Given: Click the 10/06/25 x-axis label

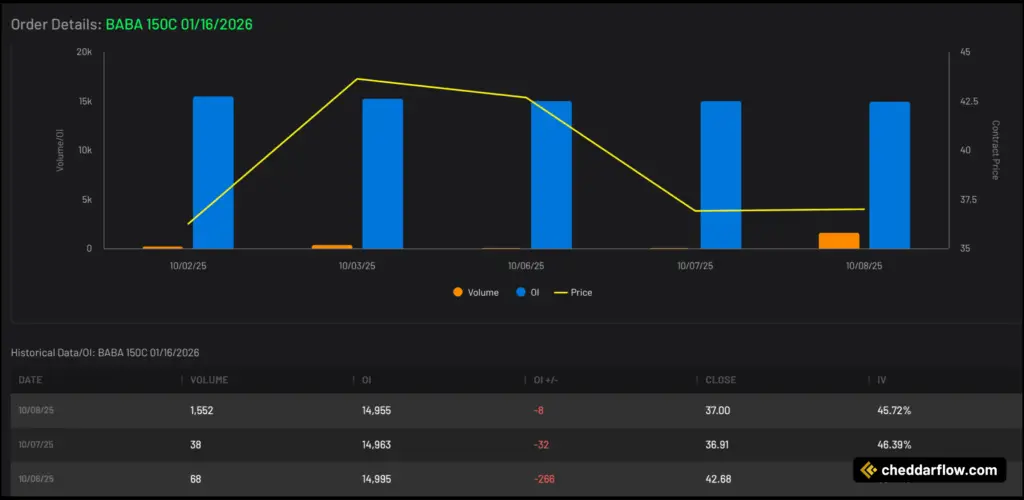Looking at the screenshot, I should pos(526,266).
